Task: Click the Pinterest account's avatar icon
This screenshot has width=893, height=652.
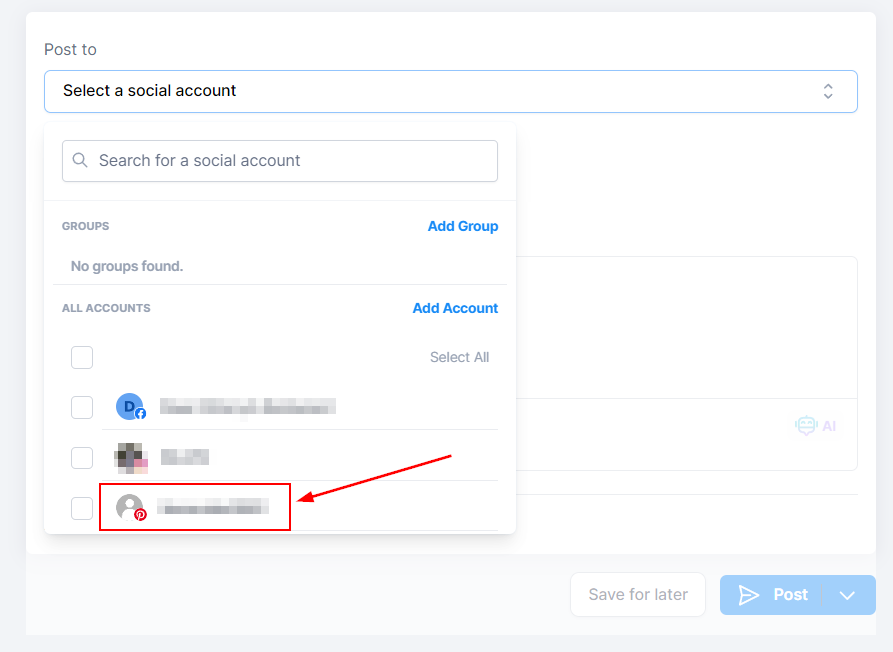Action: coord(130,508)
